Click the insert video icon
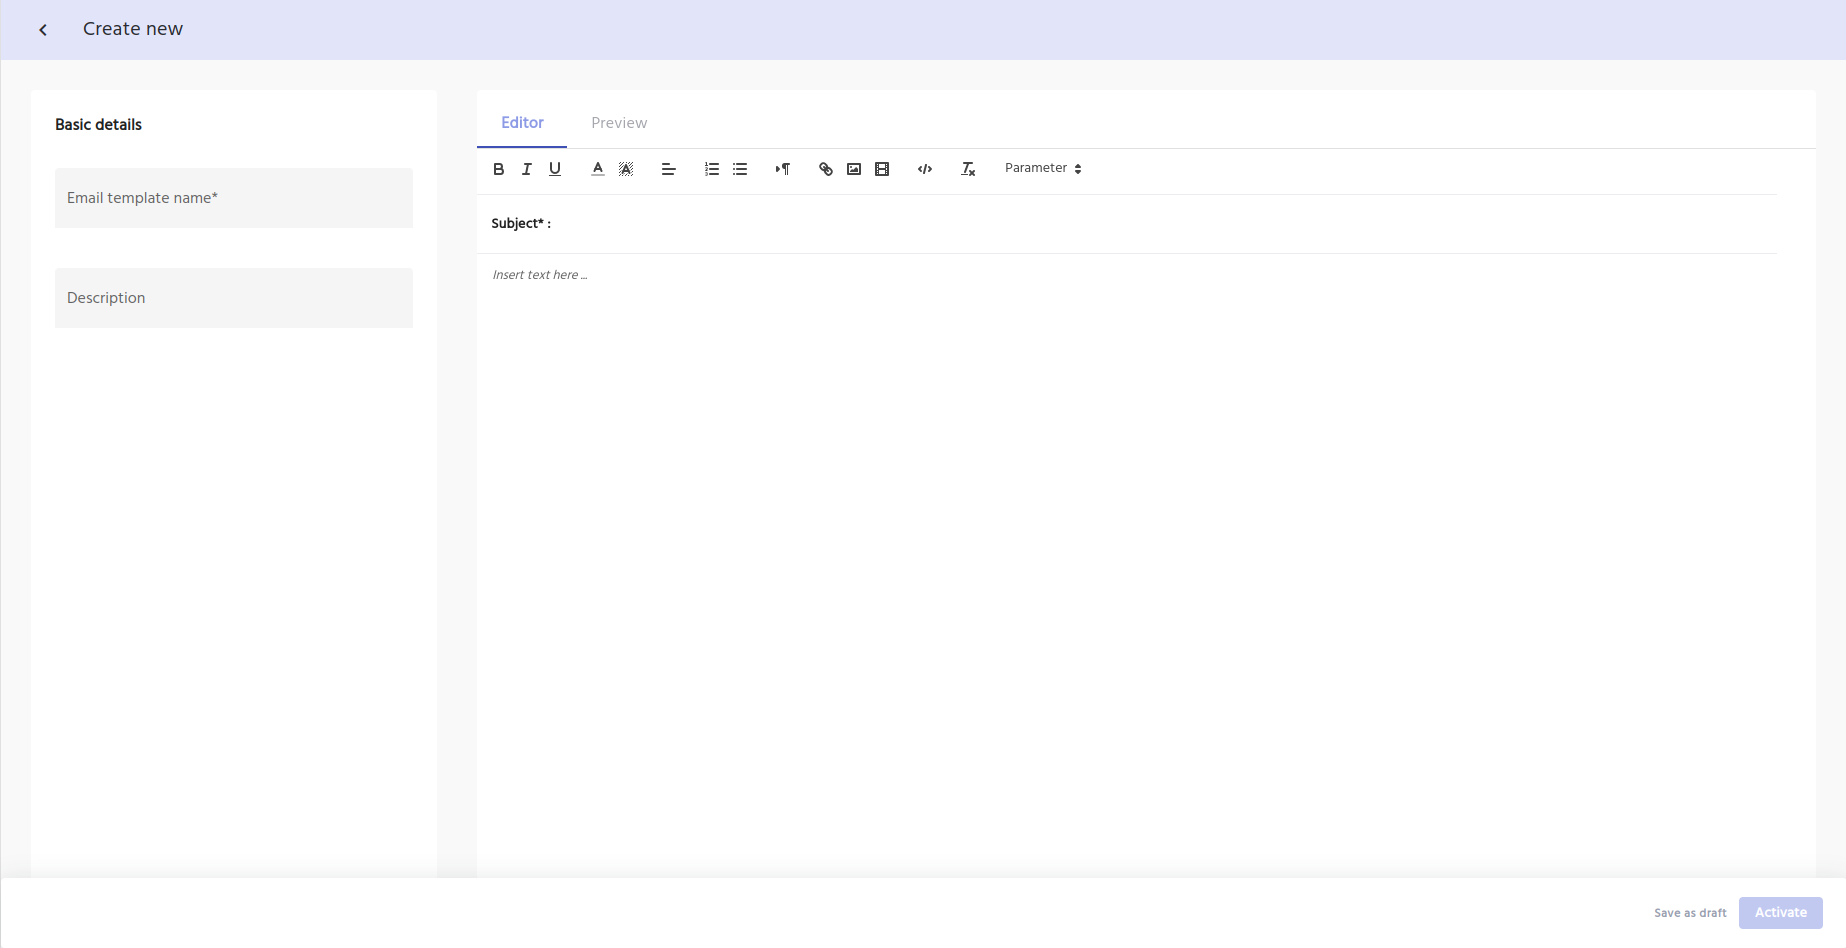 click(882, 169)
